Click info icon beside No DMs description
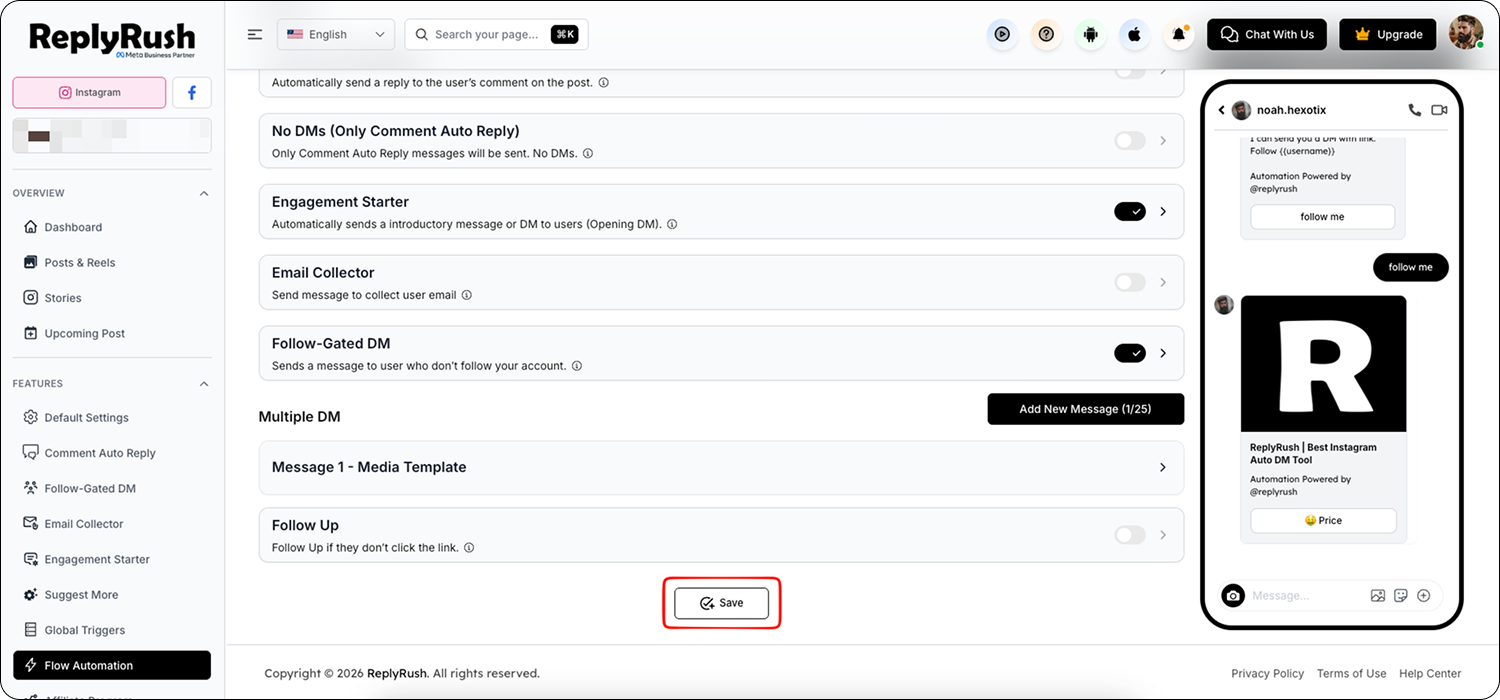 (588, 154)
